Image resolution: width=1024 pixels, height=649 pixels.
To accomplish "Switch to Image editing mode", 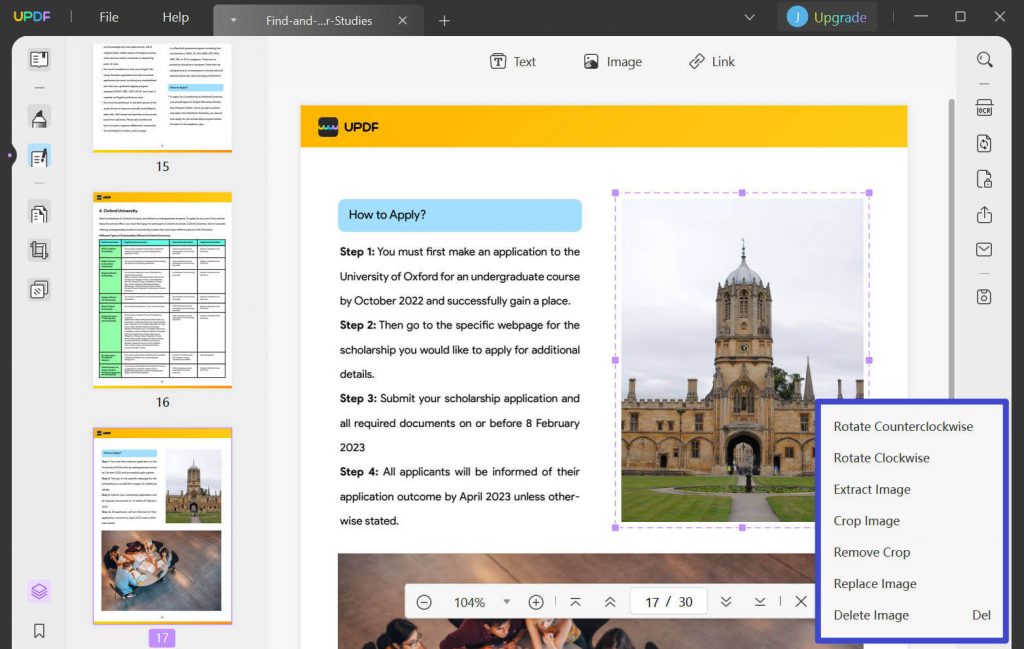I will pos(613,61).
